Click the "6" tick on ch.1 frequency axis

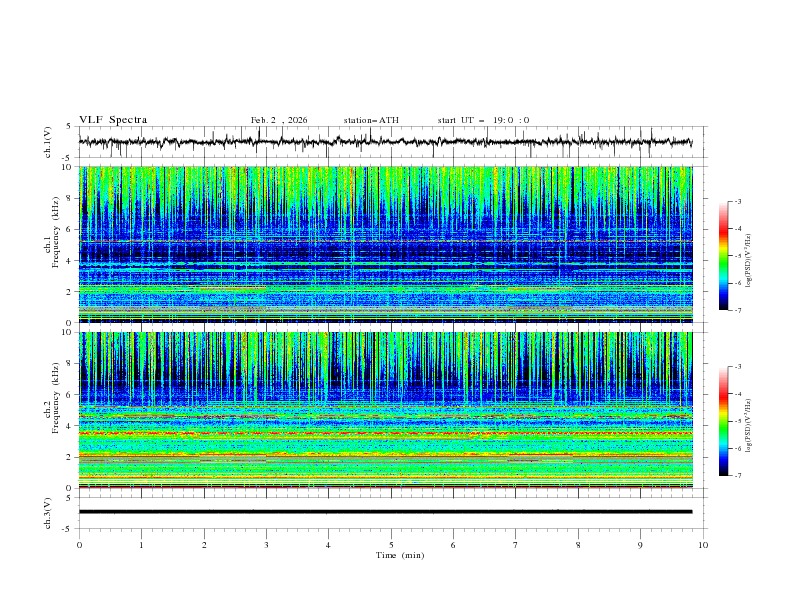tap(71, 229)
